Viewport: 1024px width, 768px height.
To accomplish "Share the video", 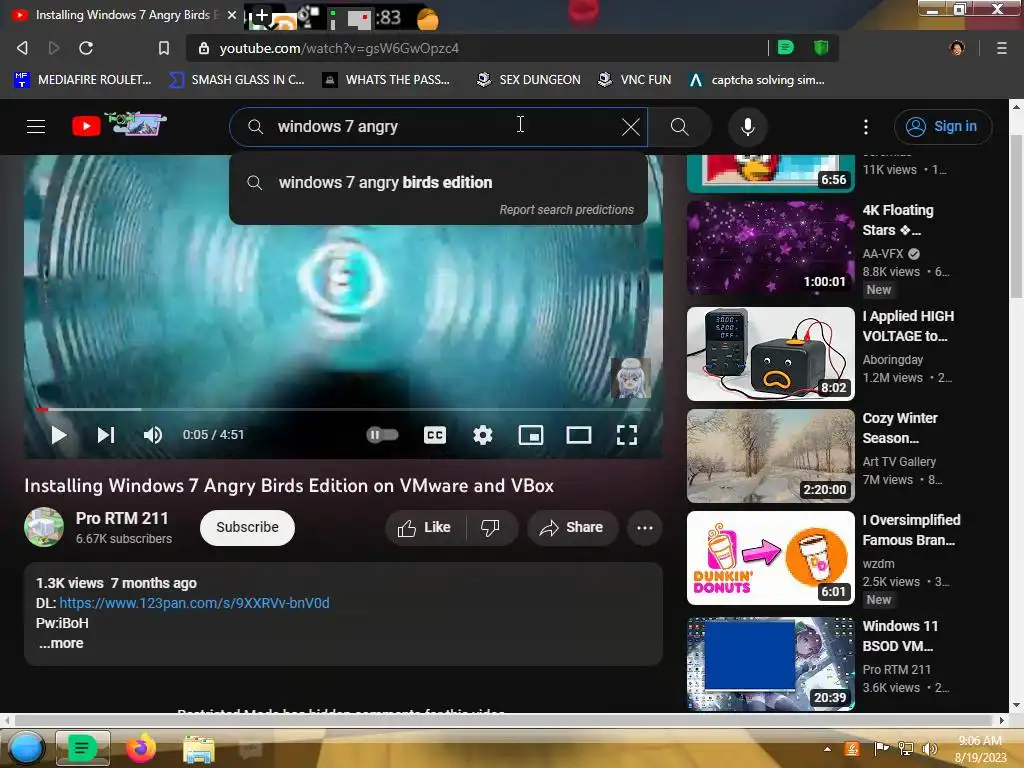I will [x=571, y=528].
